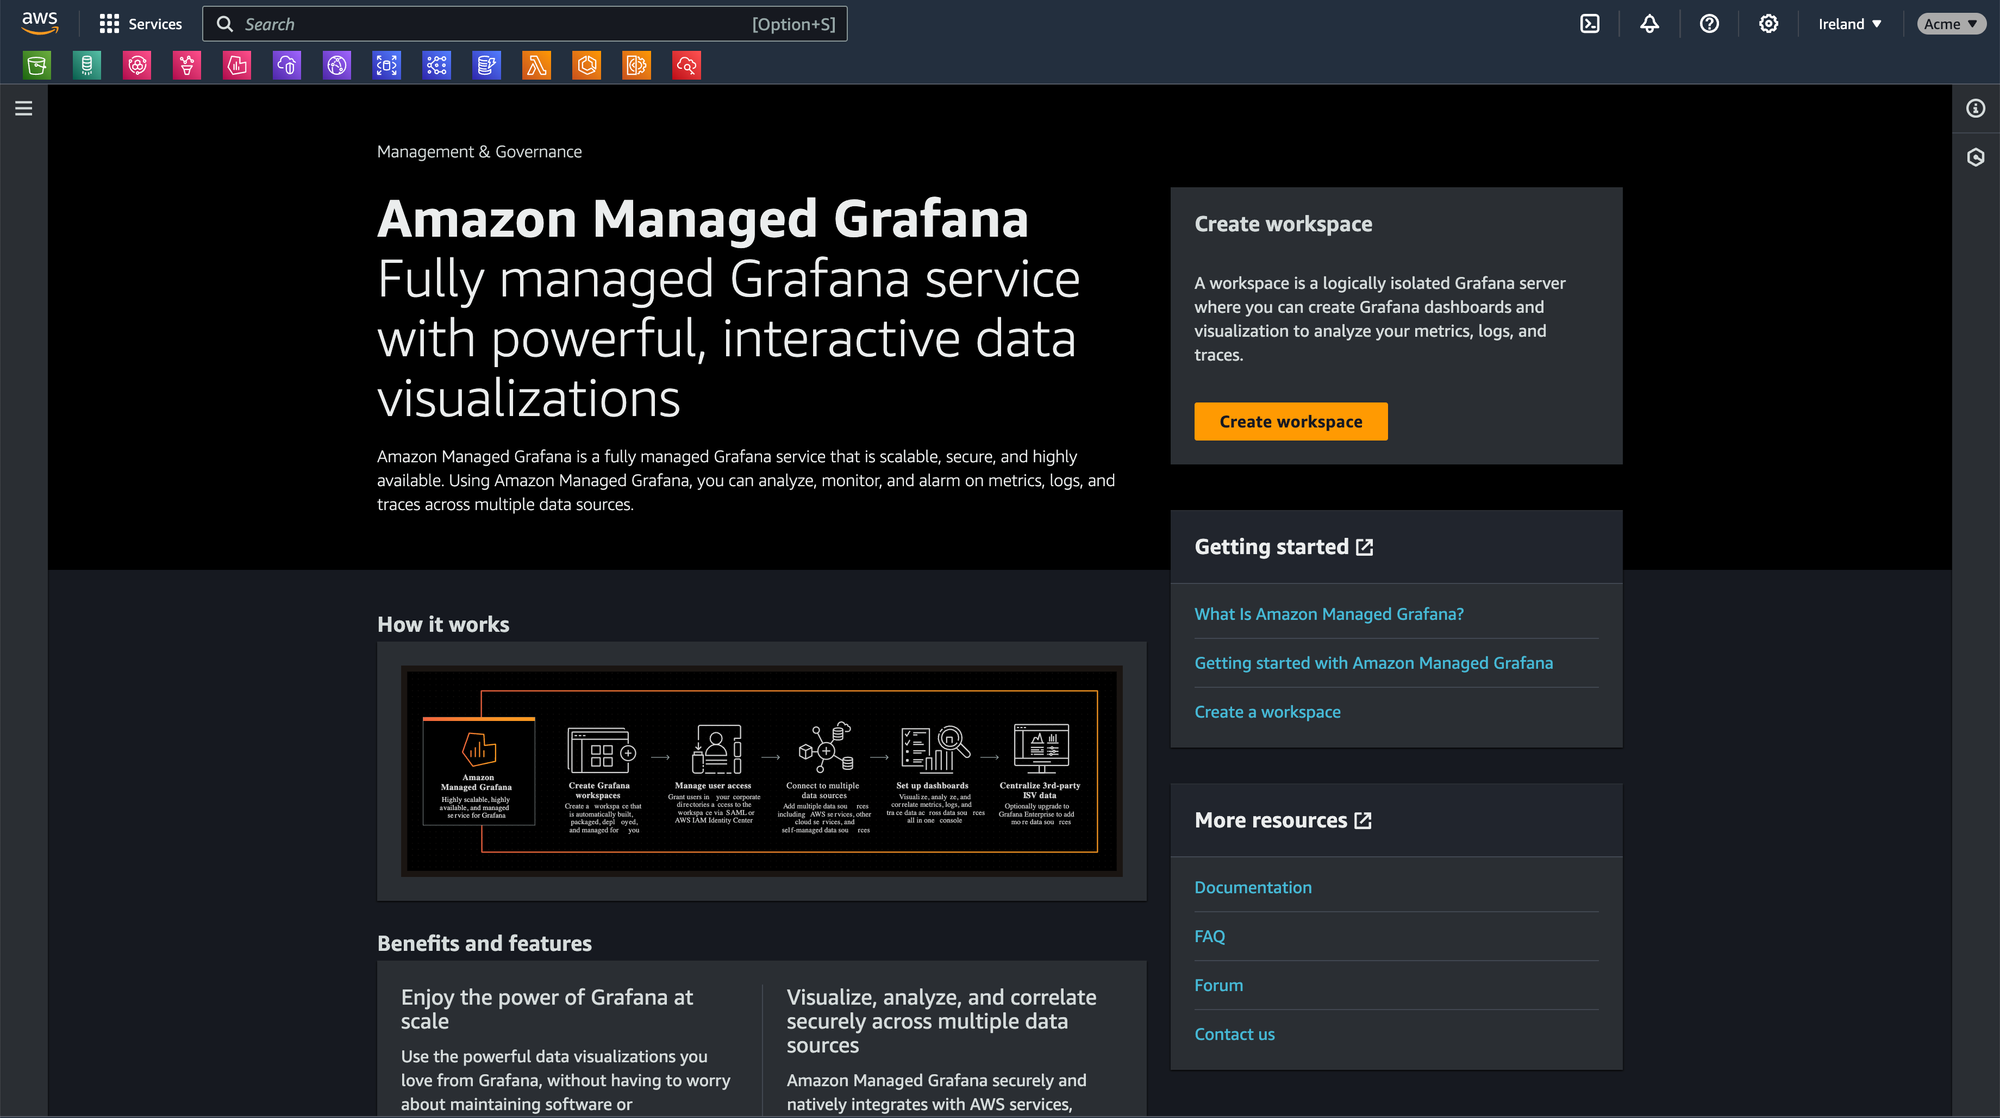Click the red CloudWatch favorite icon

686,66
